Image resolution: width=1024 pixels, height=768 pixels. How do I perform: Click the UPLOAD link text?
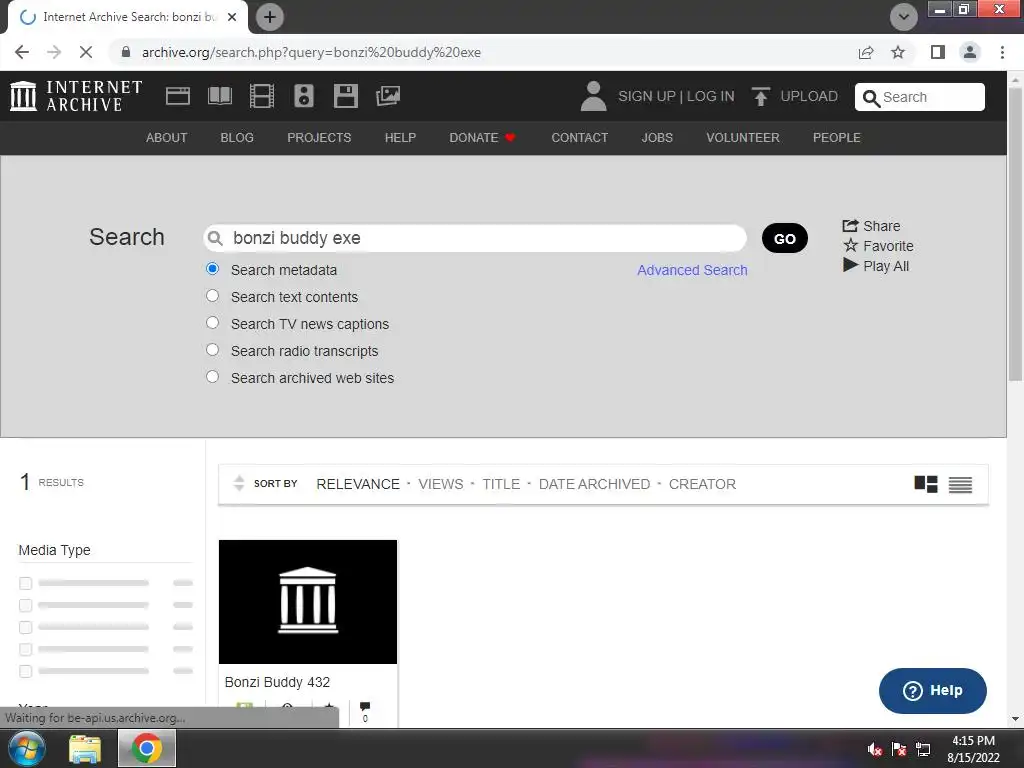point(809,97)
